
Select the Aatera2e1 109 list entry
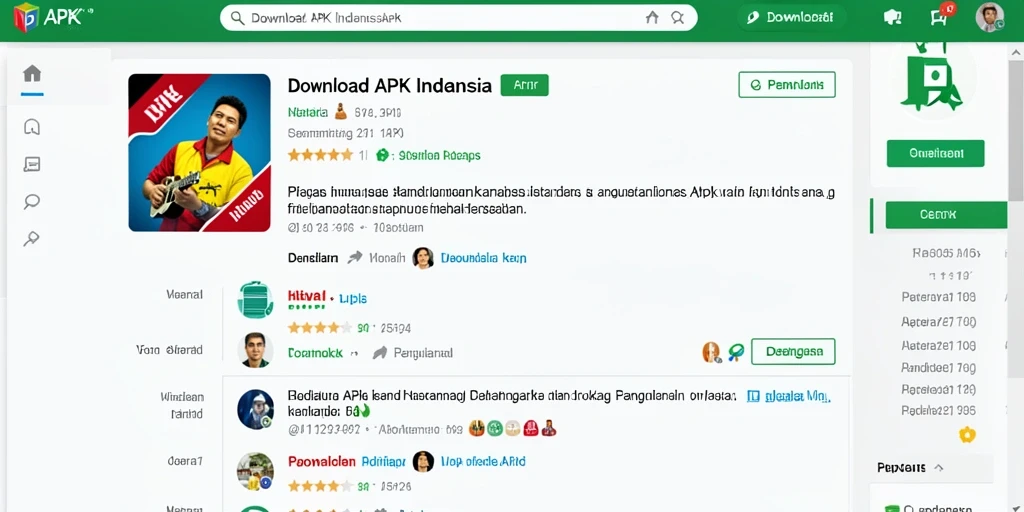(x=938, y=345)
